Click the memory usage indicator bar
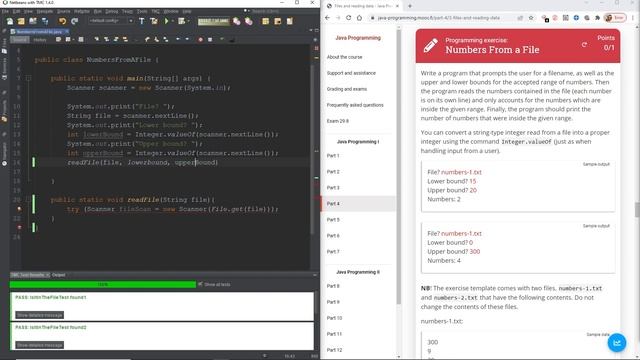Screen dimensions: 640x360 (x=213, y=21)
